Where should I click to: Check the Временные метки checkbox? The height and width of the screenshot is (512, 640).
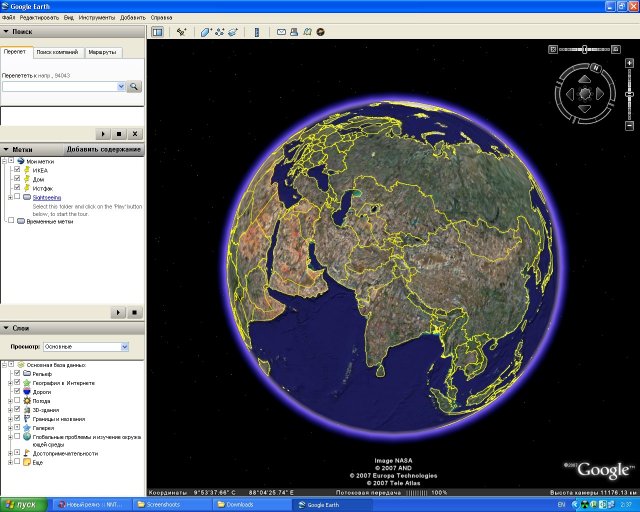tap(11, 220)
